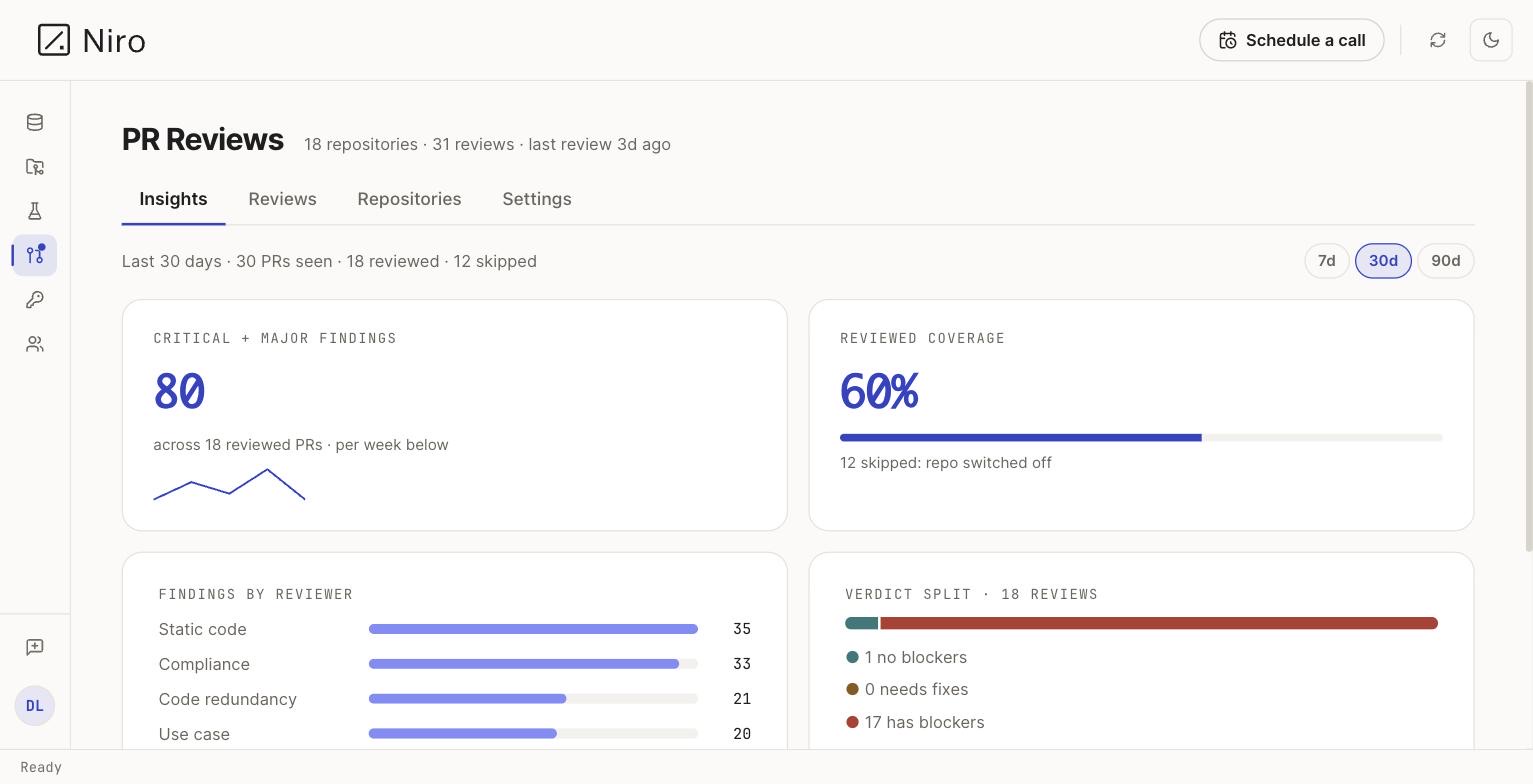Click the '35' Static code count
The height and width of the screenshot is (784, 1533).
(742, 629)
